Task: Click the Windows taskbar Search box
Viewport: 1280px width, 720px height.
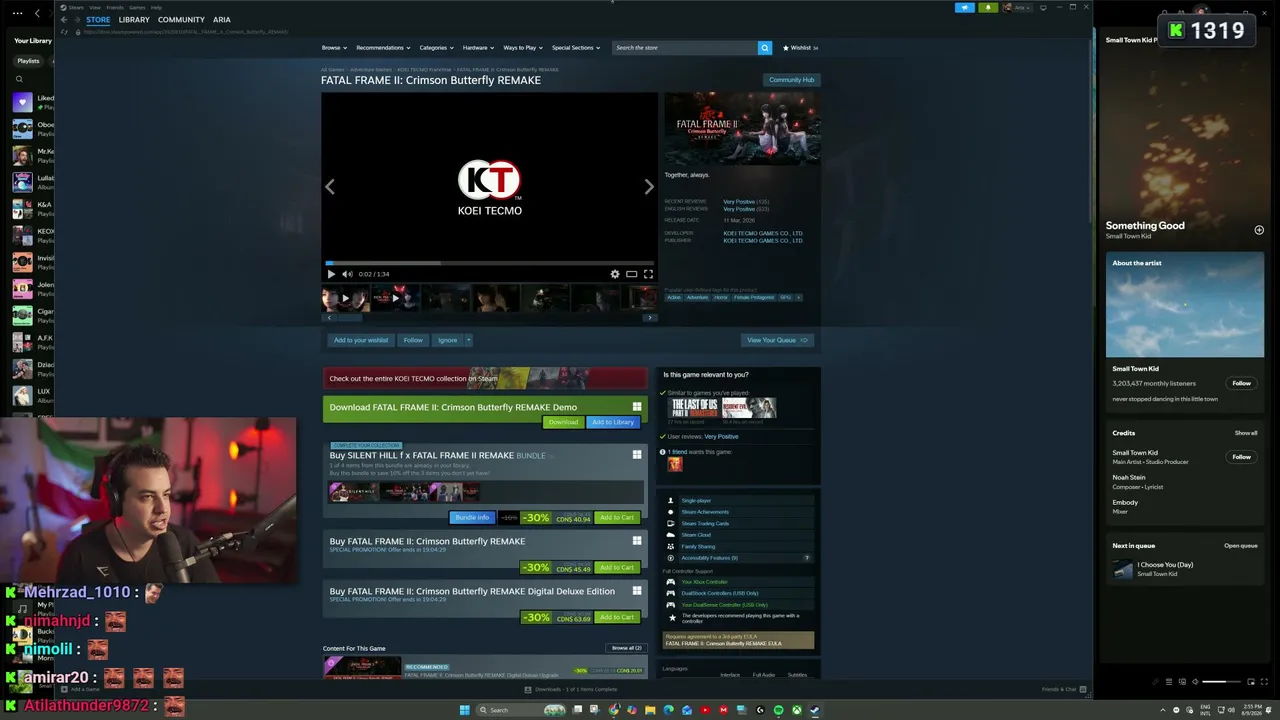Action: pos(522,710)
